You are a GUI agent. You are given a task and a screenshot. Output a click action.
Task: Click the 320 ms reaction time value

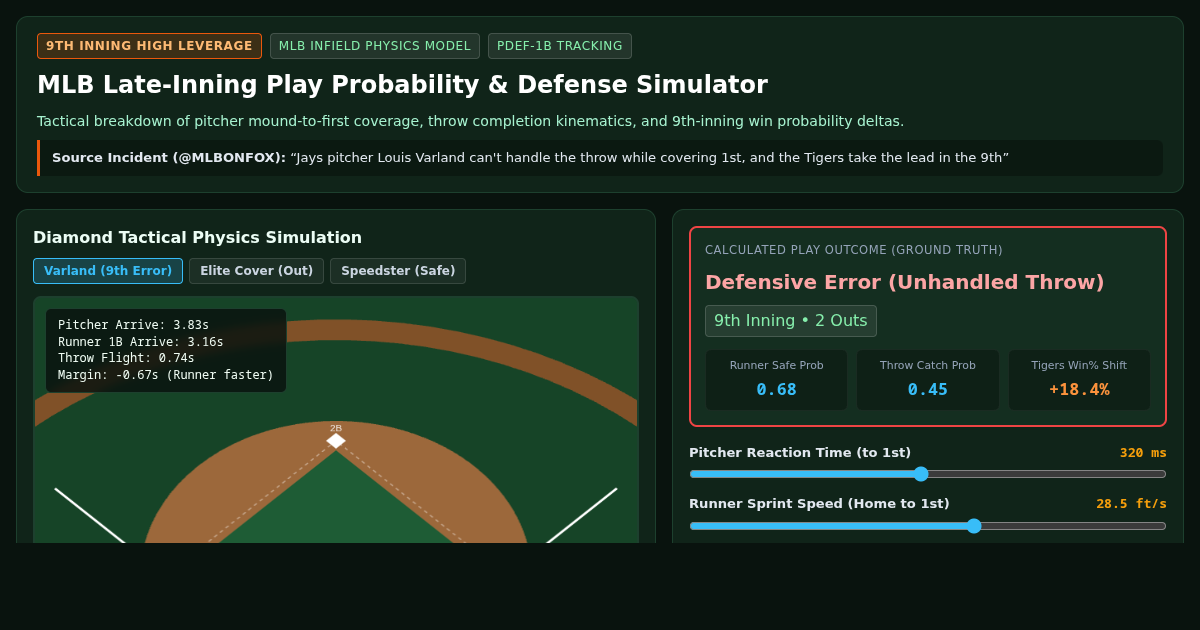1143,453
